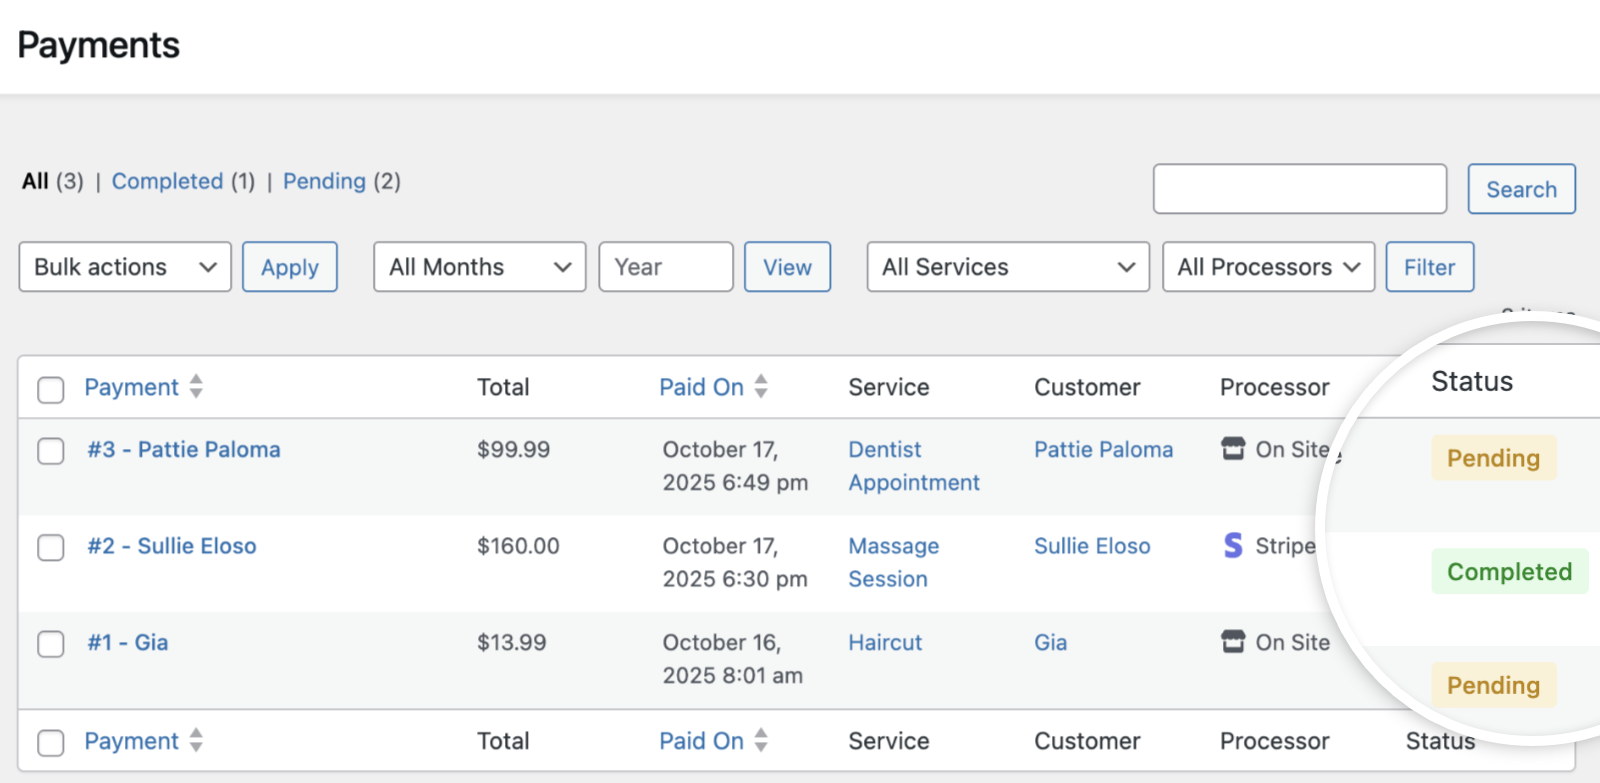Click sort arrows next to footer Payment column
Viewport: 1600px width, 783px height.
click(x=196, y=741)
